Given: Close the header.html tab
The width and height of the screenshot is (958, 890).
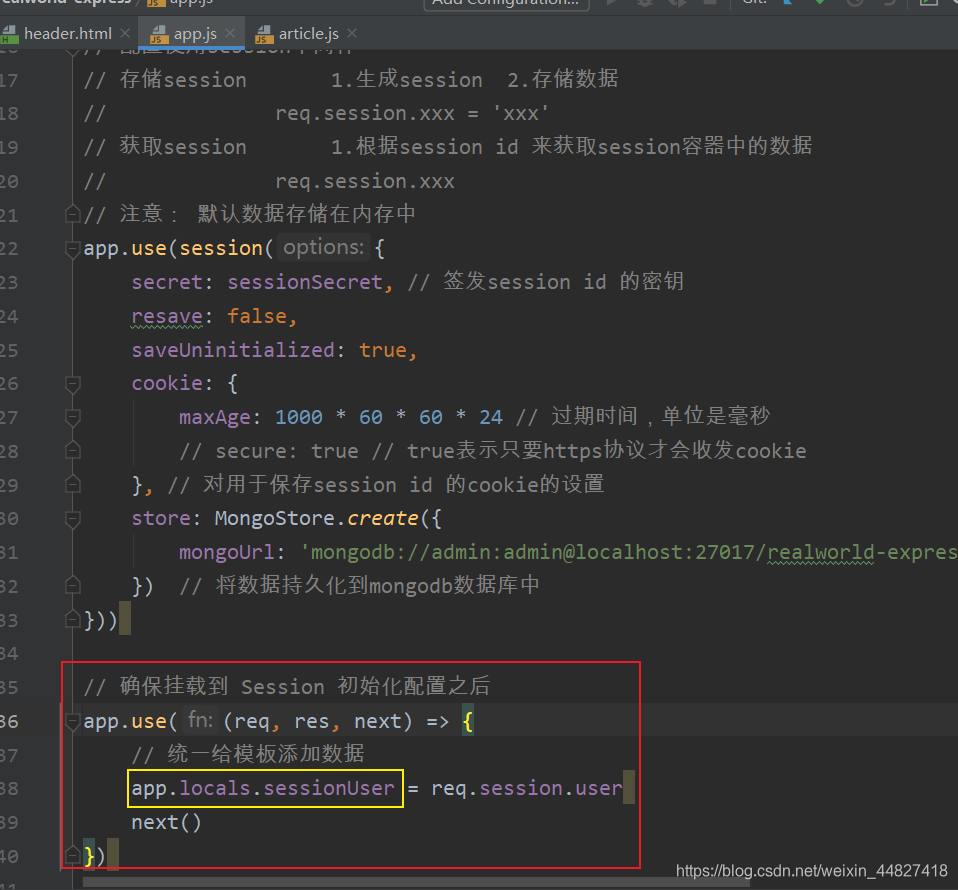Looking at the screenshot, I should [125, 33].
